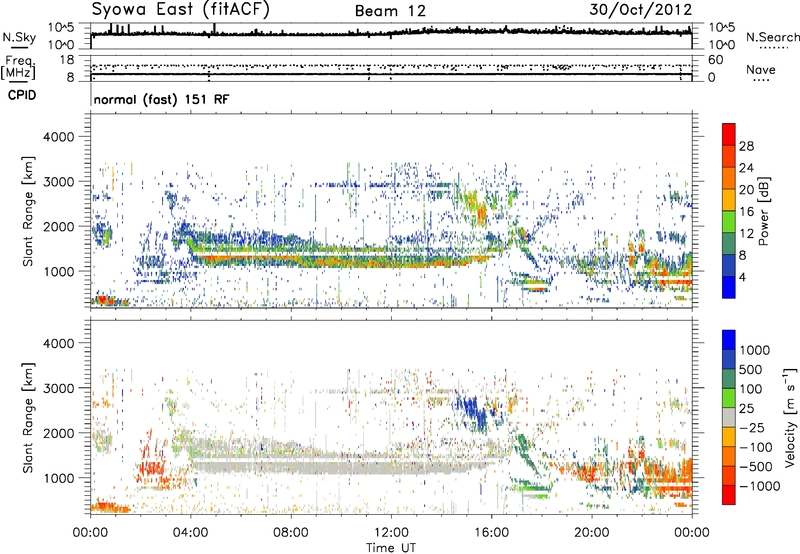800x554 pixels.
Task: Click the 'N.Search' legend label
Action: (x=773, y=37)
